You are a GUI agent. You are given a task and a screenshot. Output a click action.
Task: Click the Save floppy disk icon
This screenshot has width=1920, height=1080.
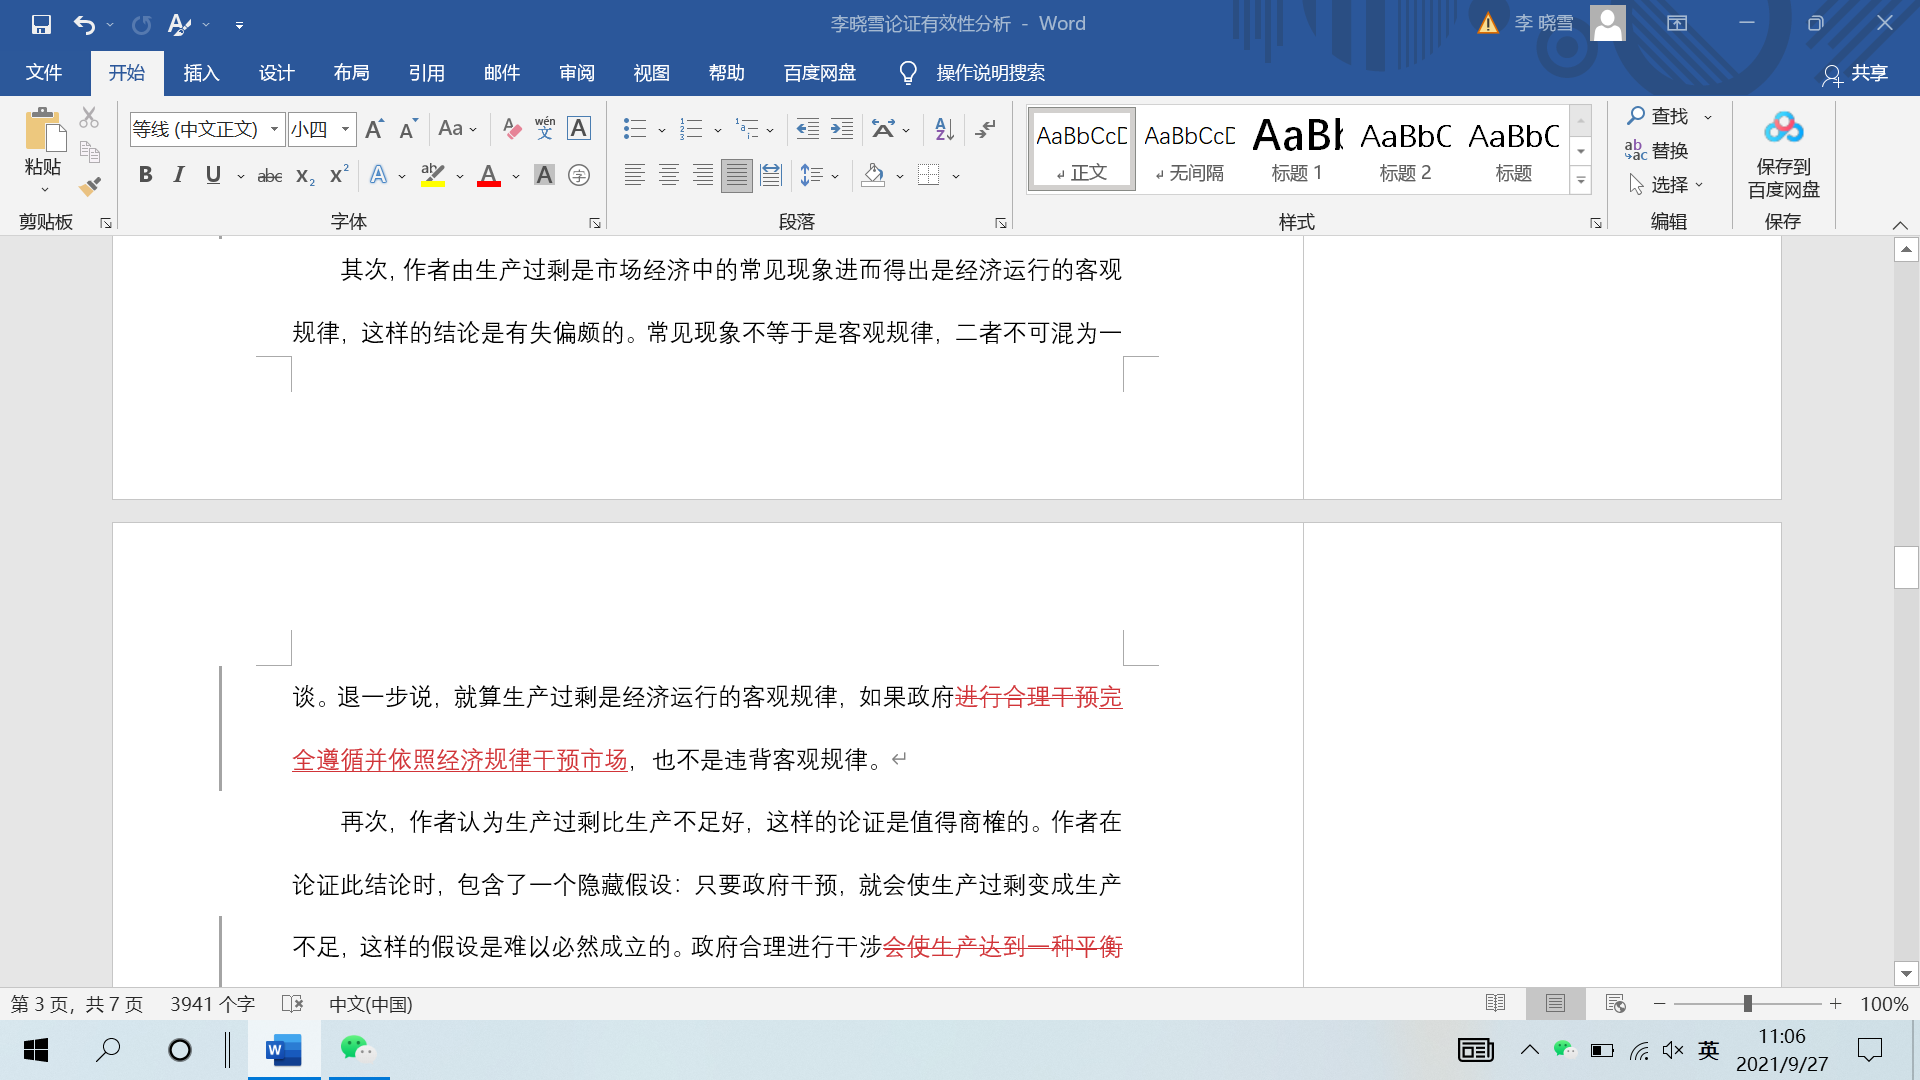click(x=41, y=24)
